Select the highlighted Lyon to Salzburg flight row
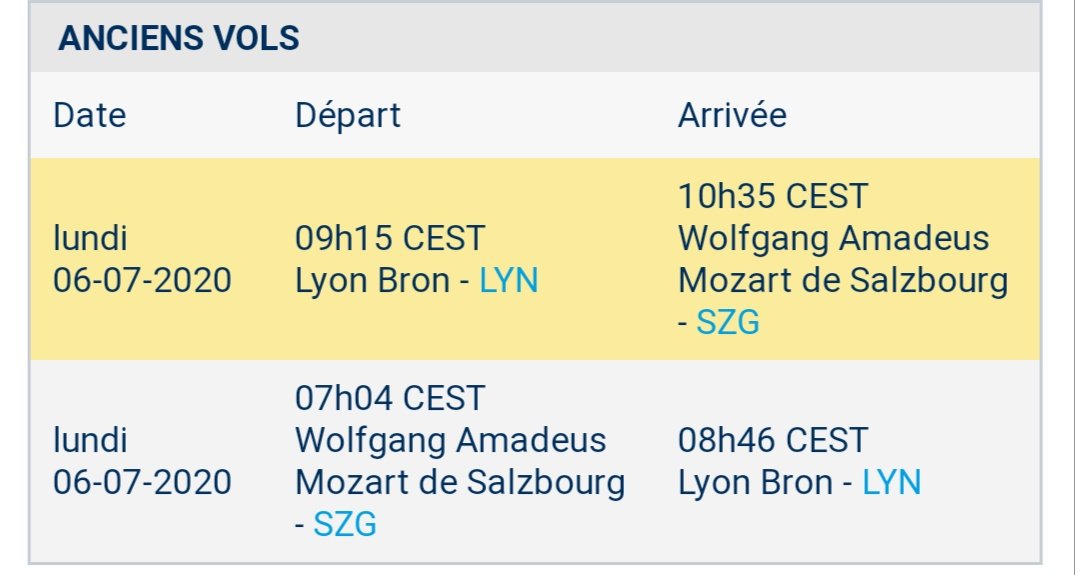This screenshot has height=575, width=1075. [535, 259]
